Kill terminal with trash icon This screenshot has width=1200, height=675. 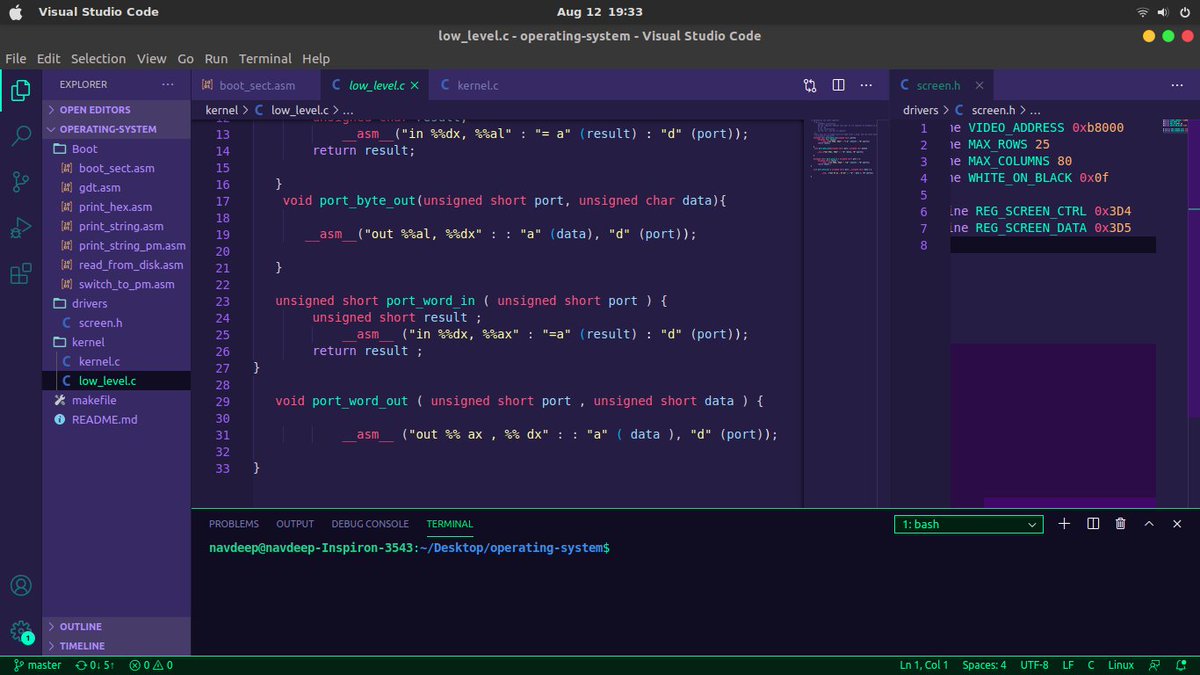coord(1121,524)
